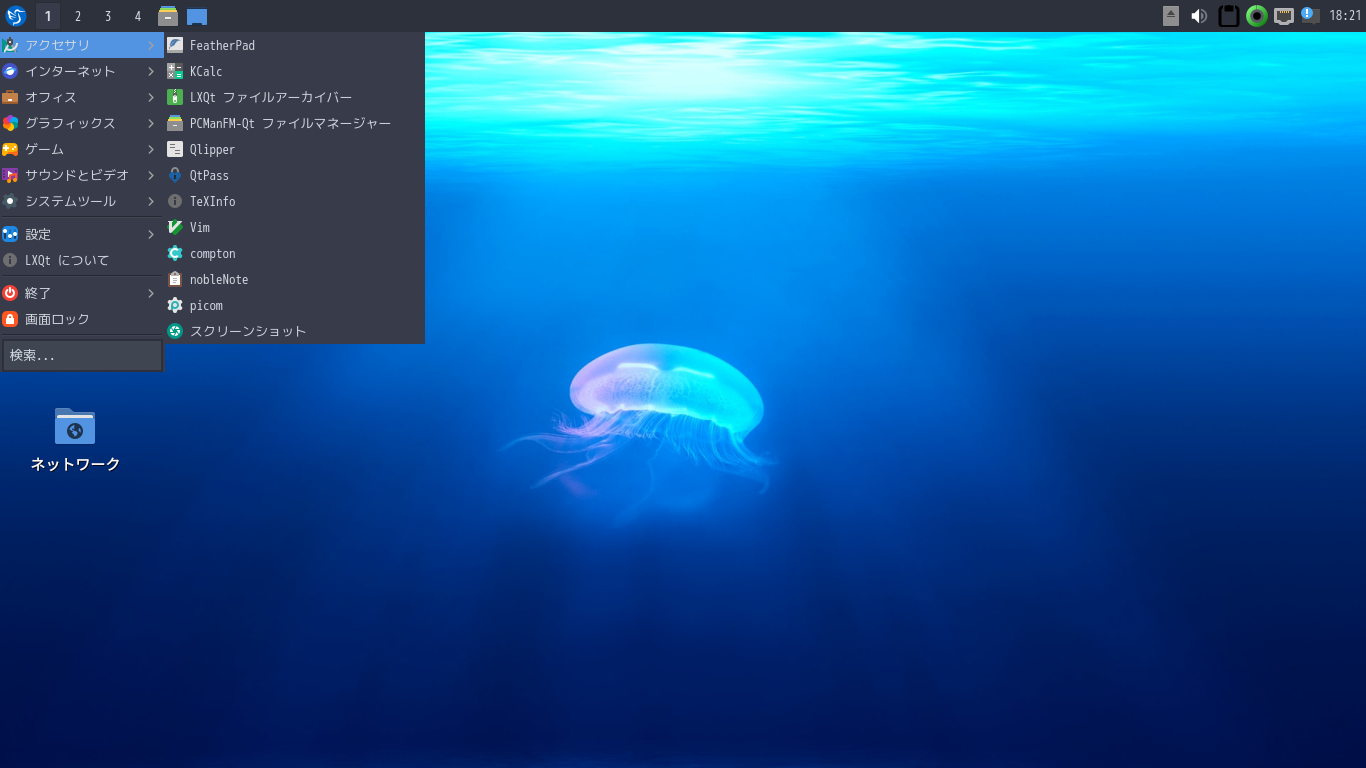
Task: Switch to workspace 2 on the panel
Action: coord(77,16)
